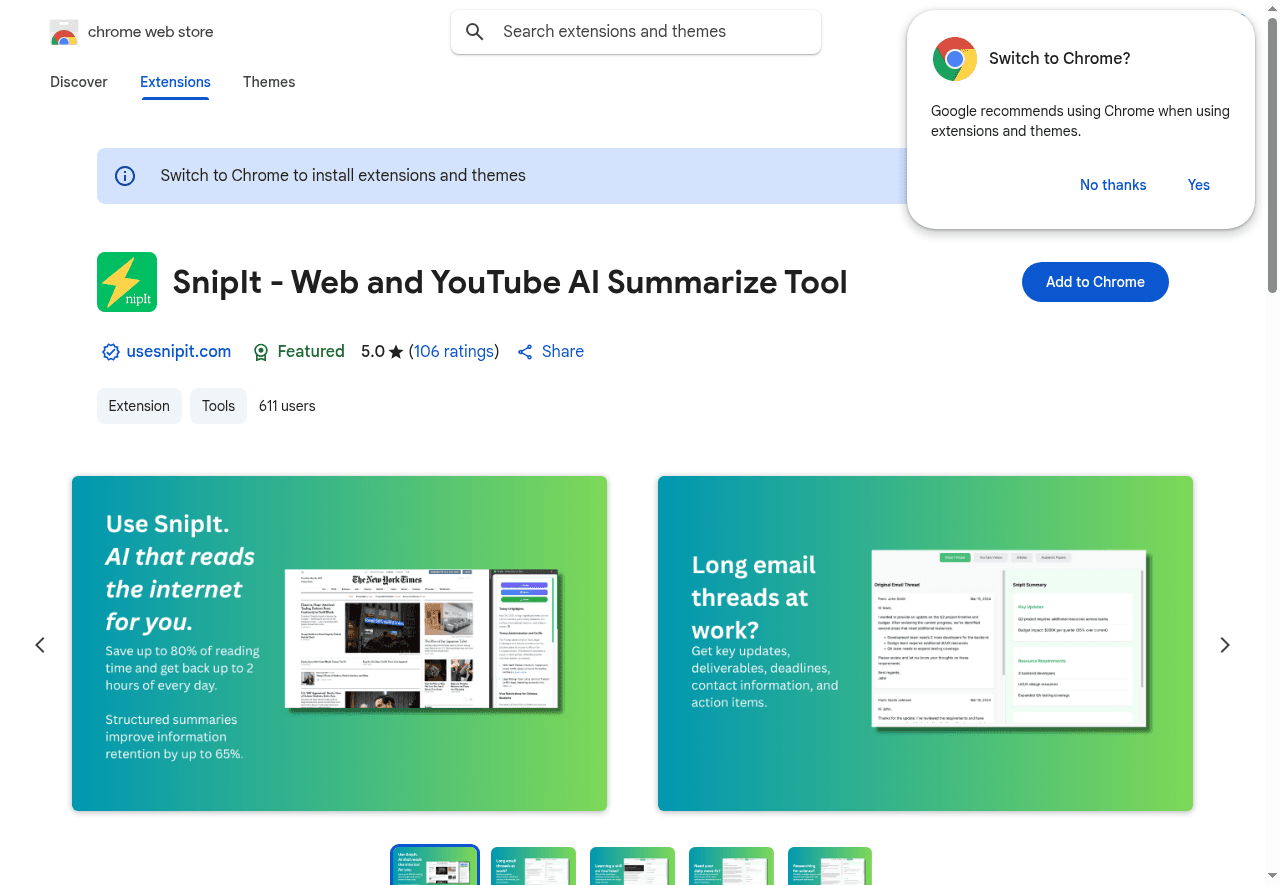Switch to the Discover tab

(x=78, y=82)
